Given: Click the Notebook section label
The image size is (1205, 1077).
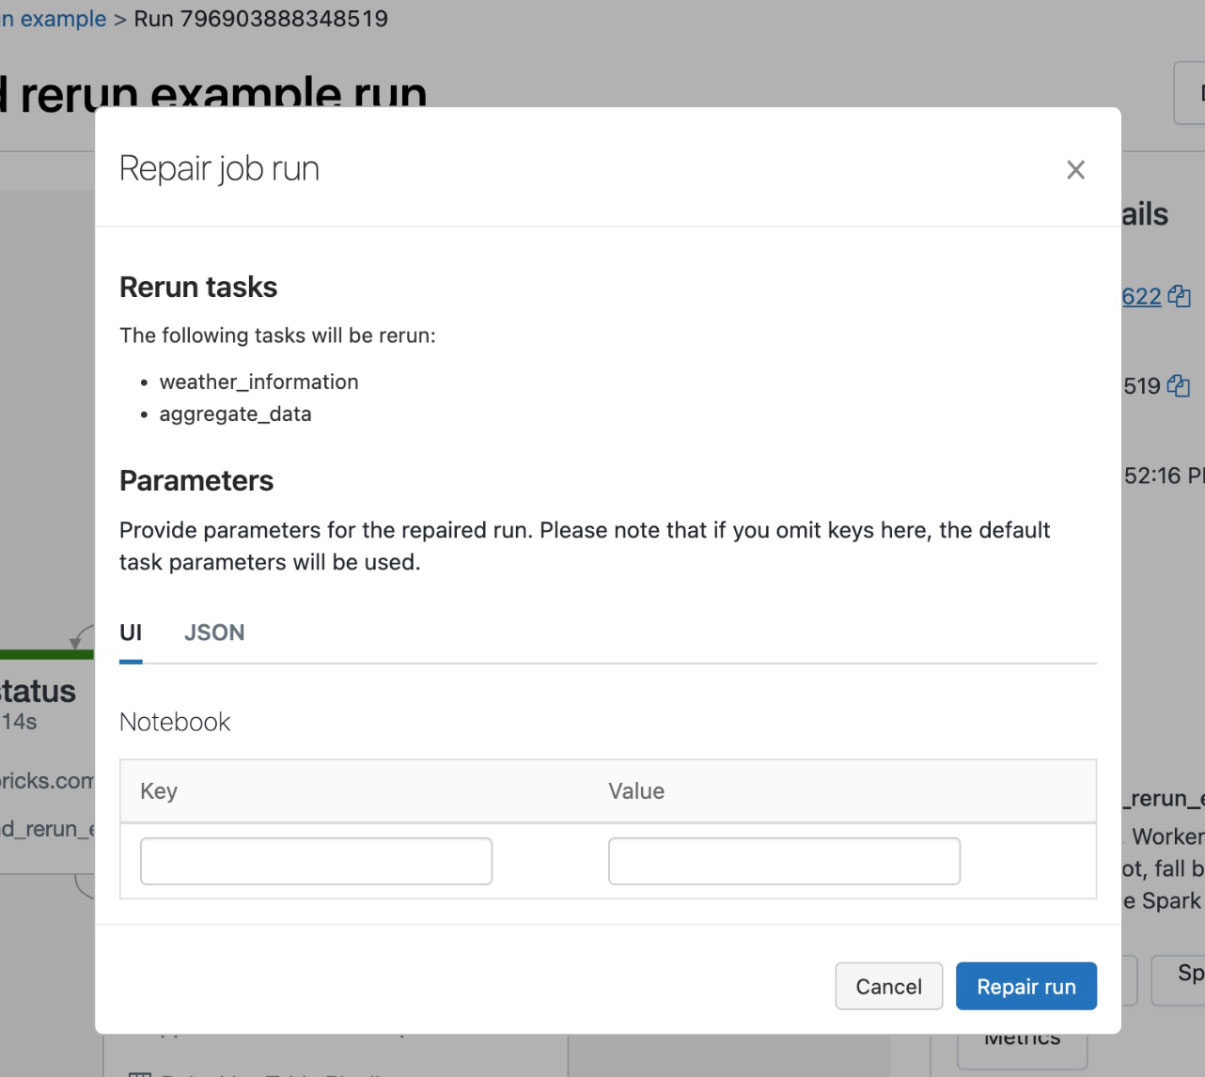Looking at the screenshot, I should tap(175, 722).
